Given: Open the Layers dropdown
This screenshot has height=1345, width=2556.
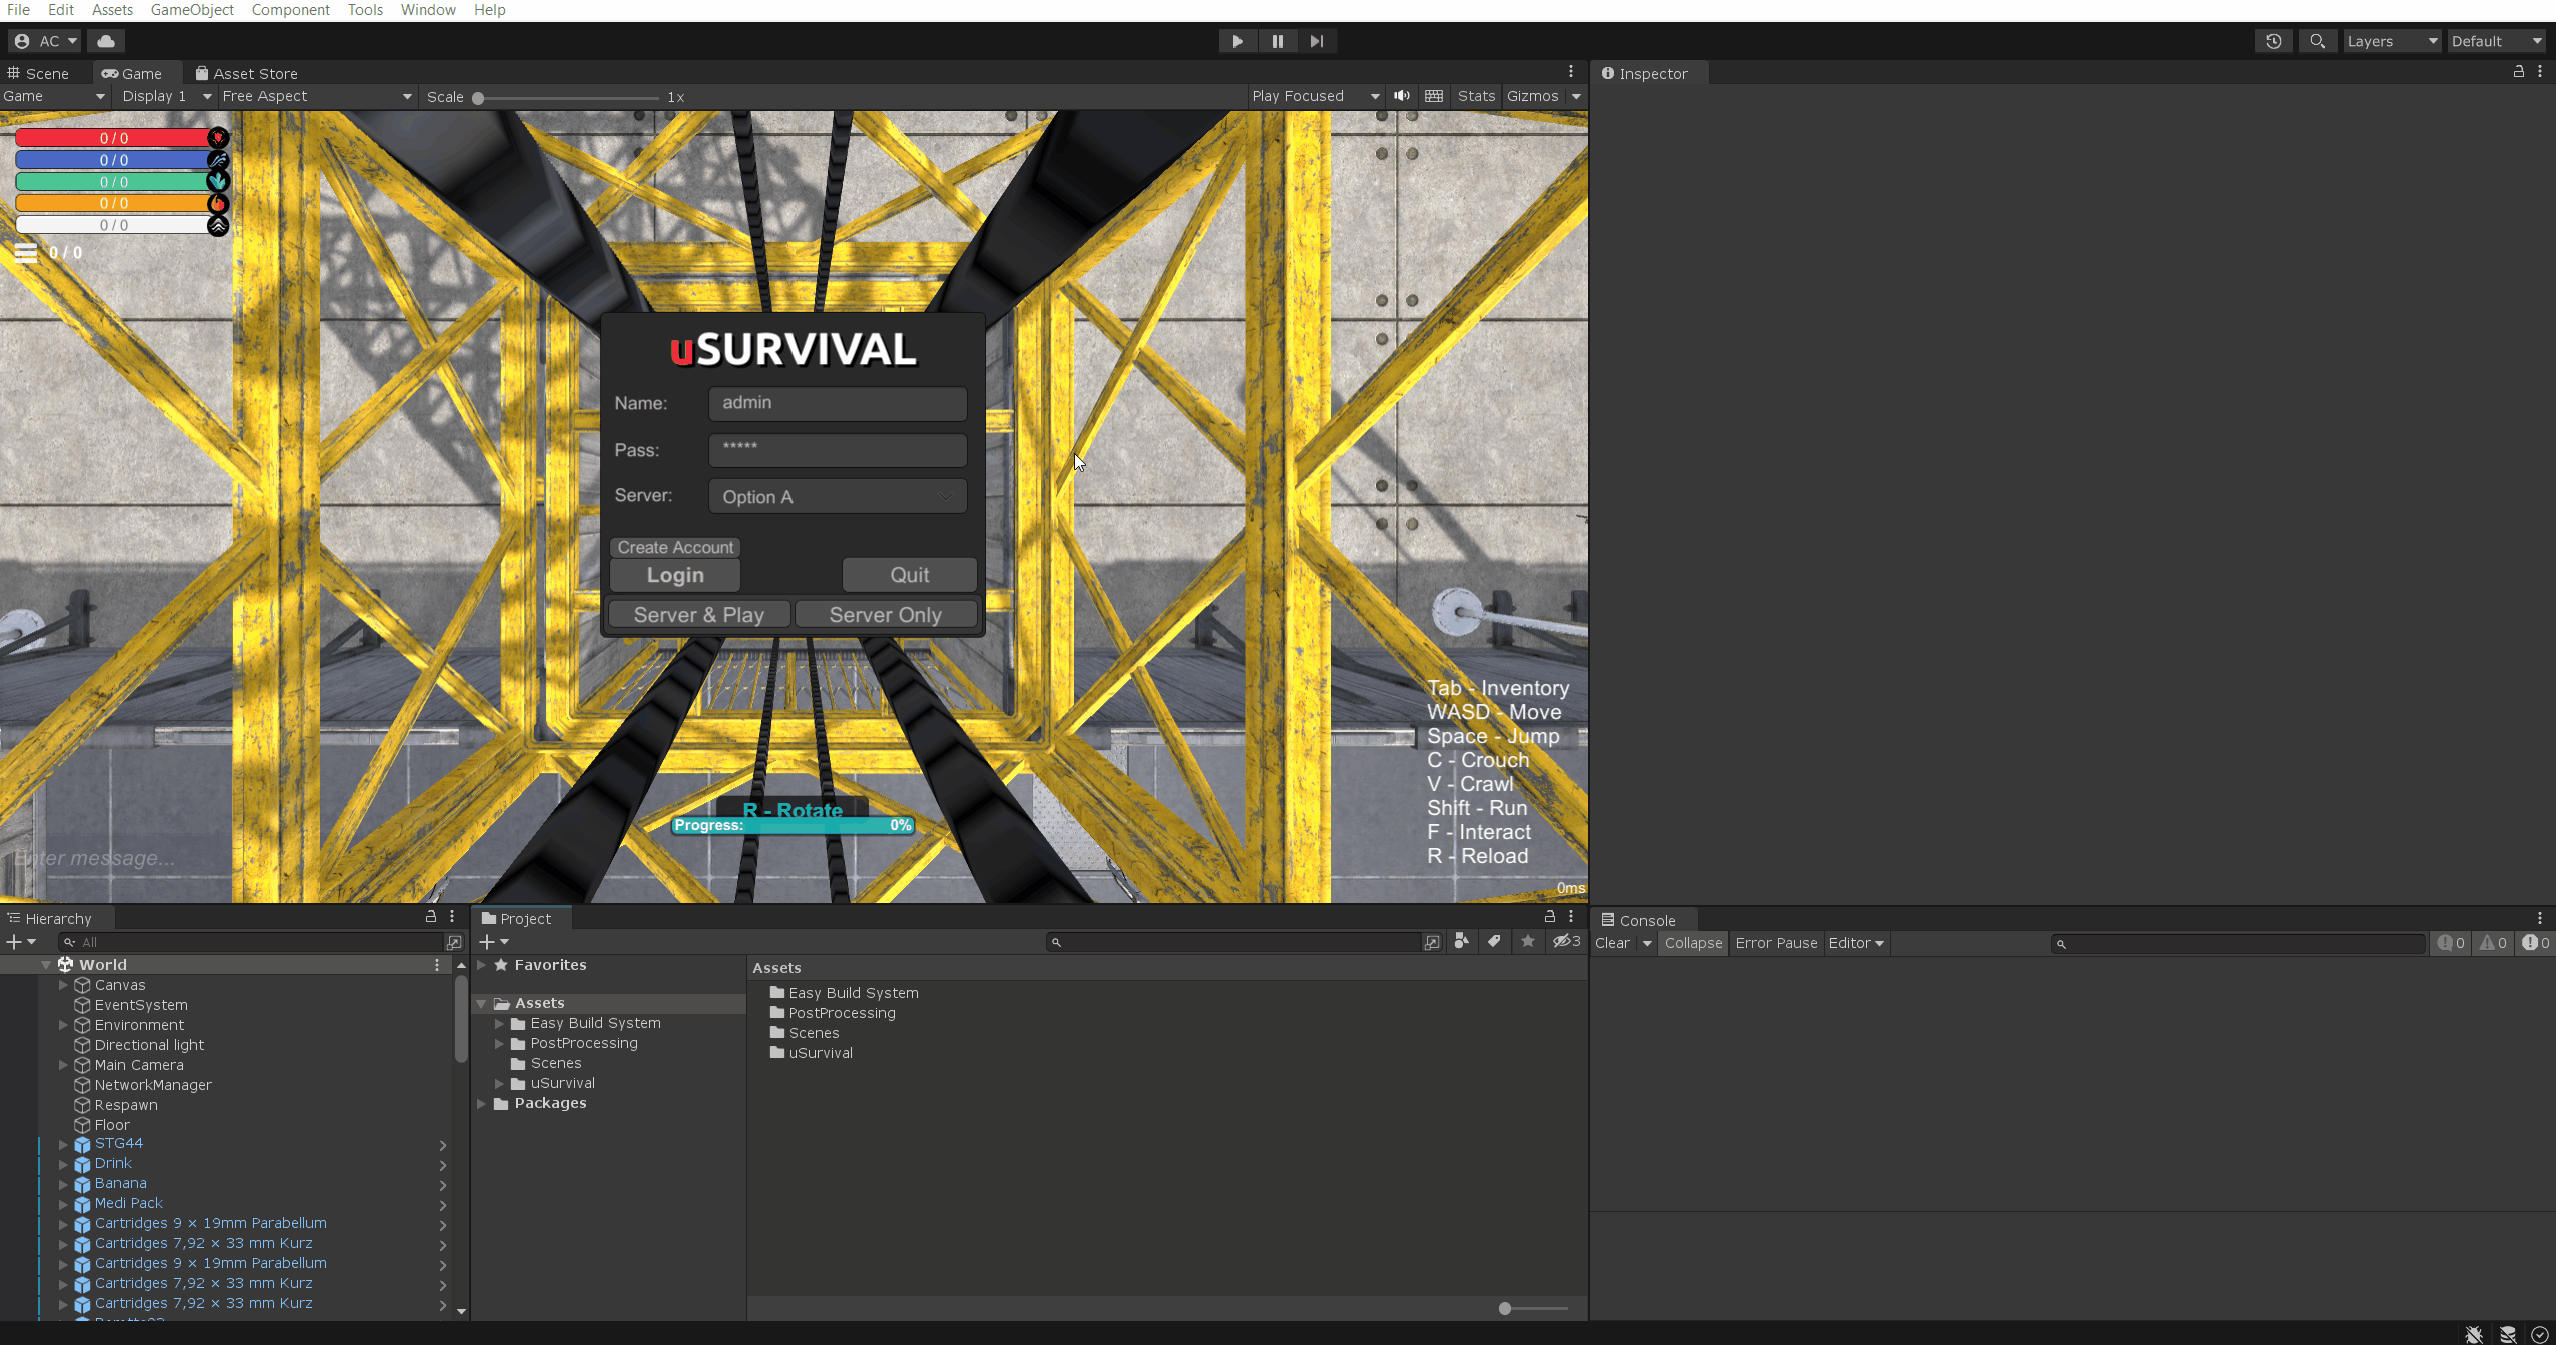Looking at the screenshot, I should 2391,41.
